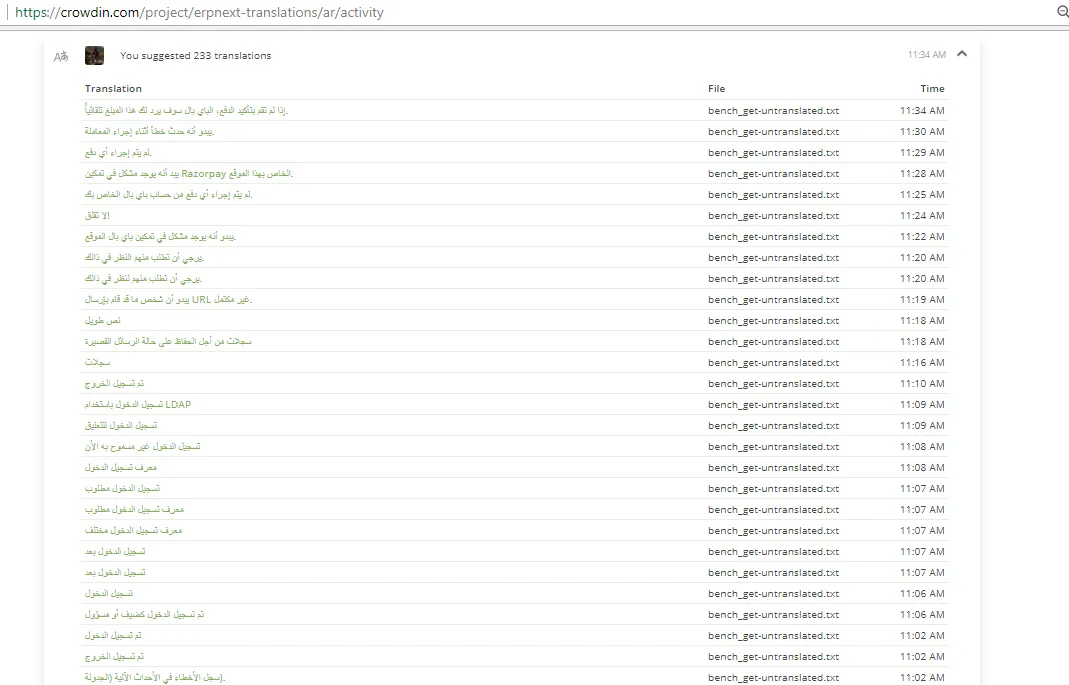Image resolution: width=1069 pixels, height=685 pixels.
Task: Open the user avatar thumbnail
Action: tap(94, 55)
